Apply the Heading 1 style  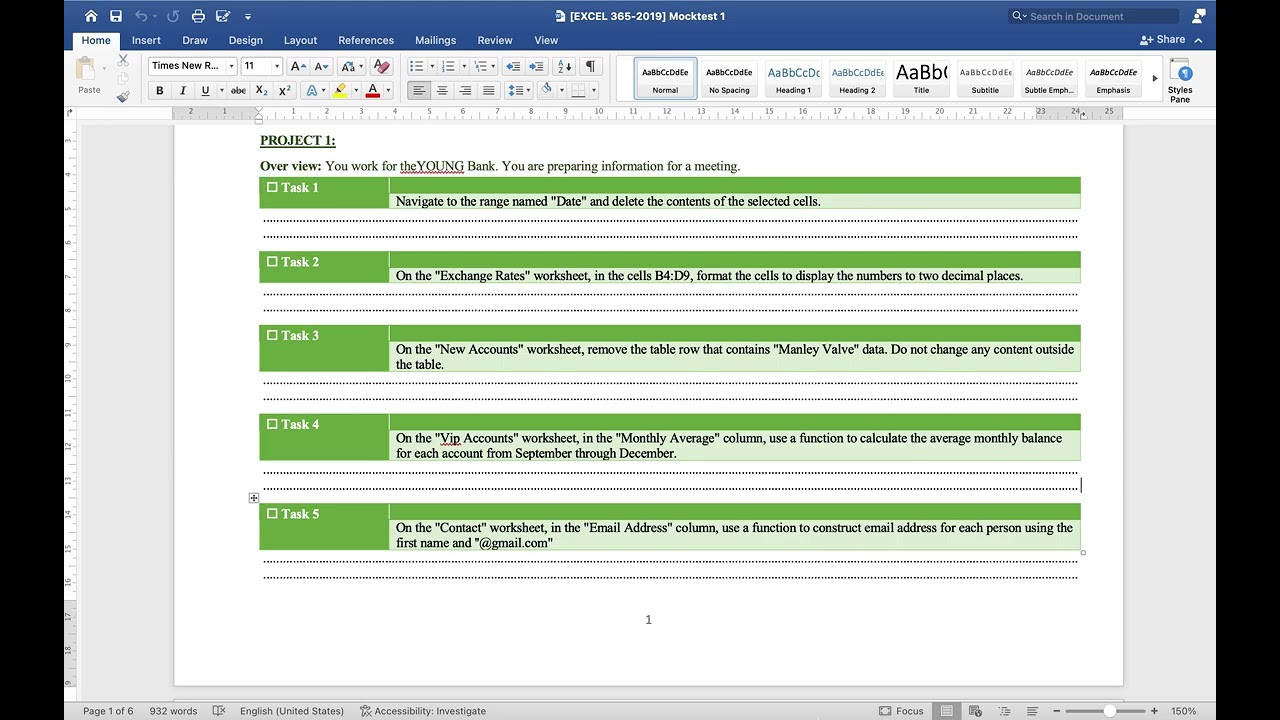click(793, 78)
